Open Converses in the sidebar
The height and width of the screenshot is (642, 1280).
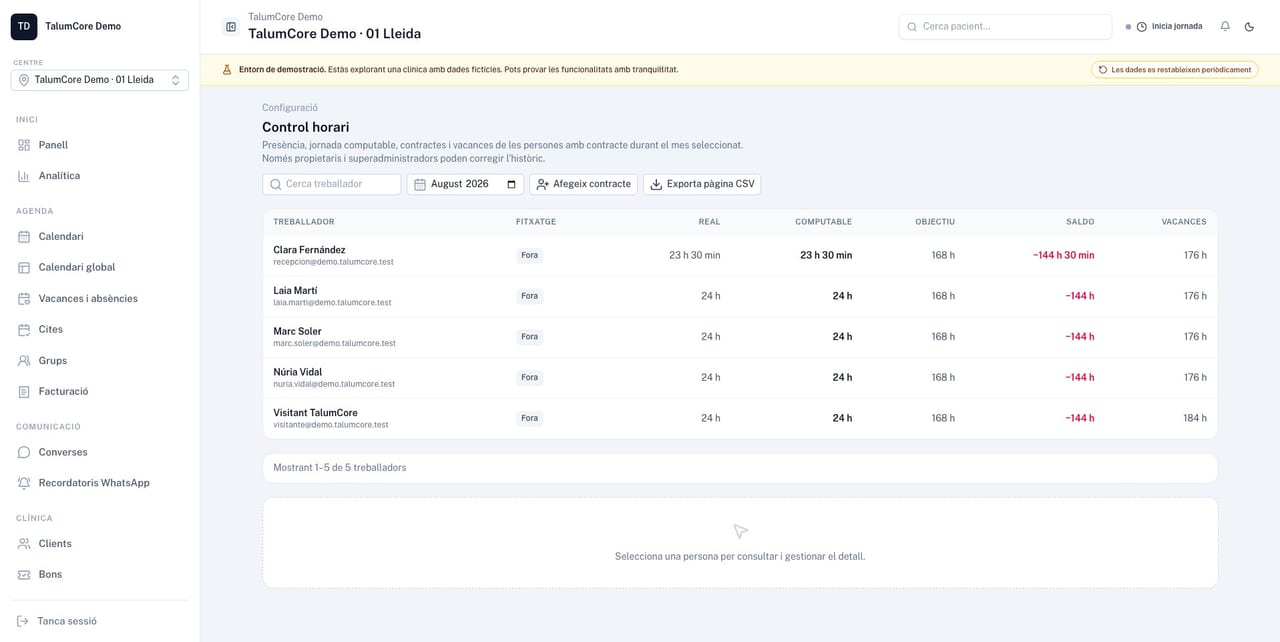coord(100,453)
